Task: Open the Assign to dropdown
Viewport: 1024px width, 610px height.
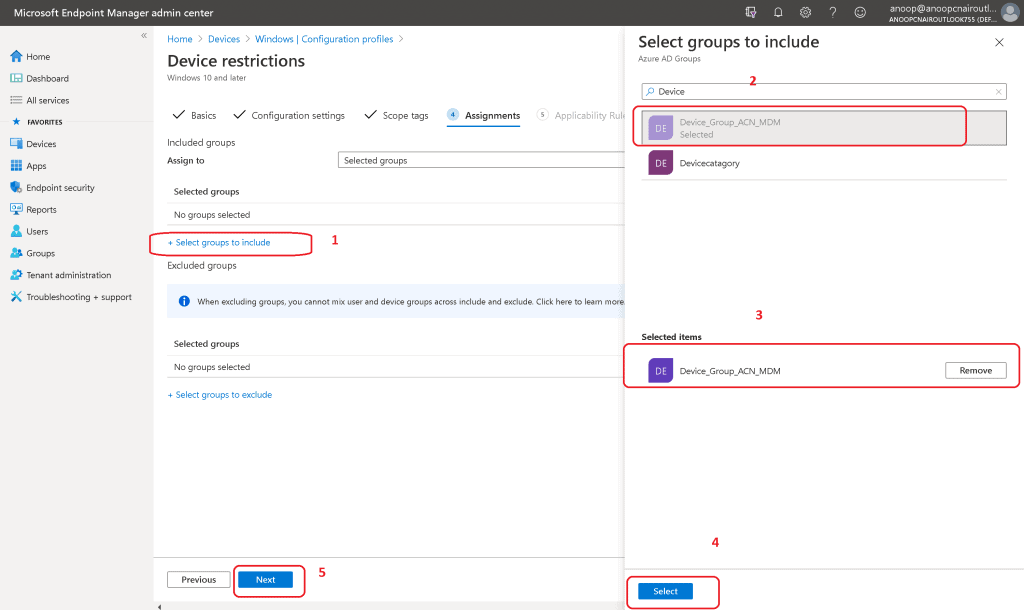Action: click(x=481, y=160)
